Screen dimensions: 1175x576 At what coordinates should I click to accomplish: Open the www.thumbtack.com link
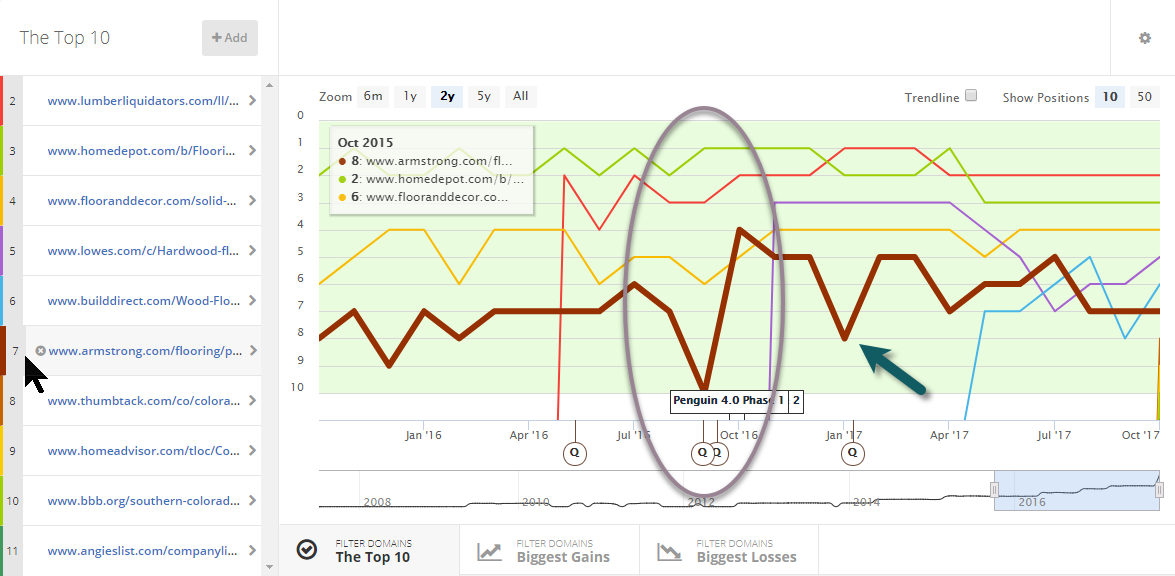tap(143, 401)
